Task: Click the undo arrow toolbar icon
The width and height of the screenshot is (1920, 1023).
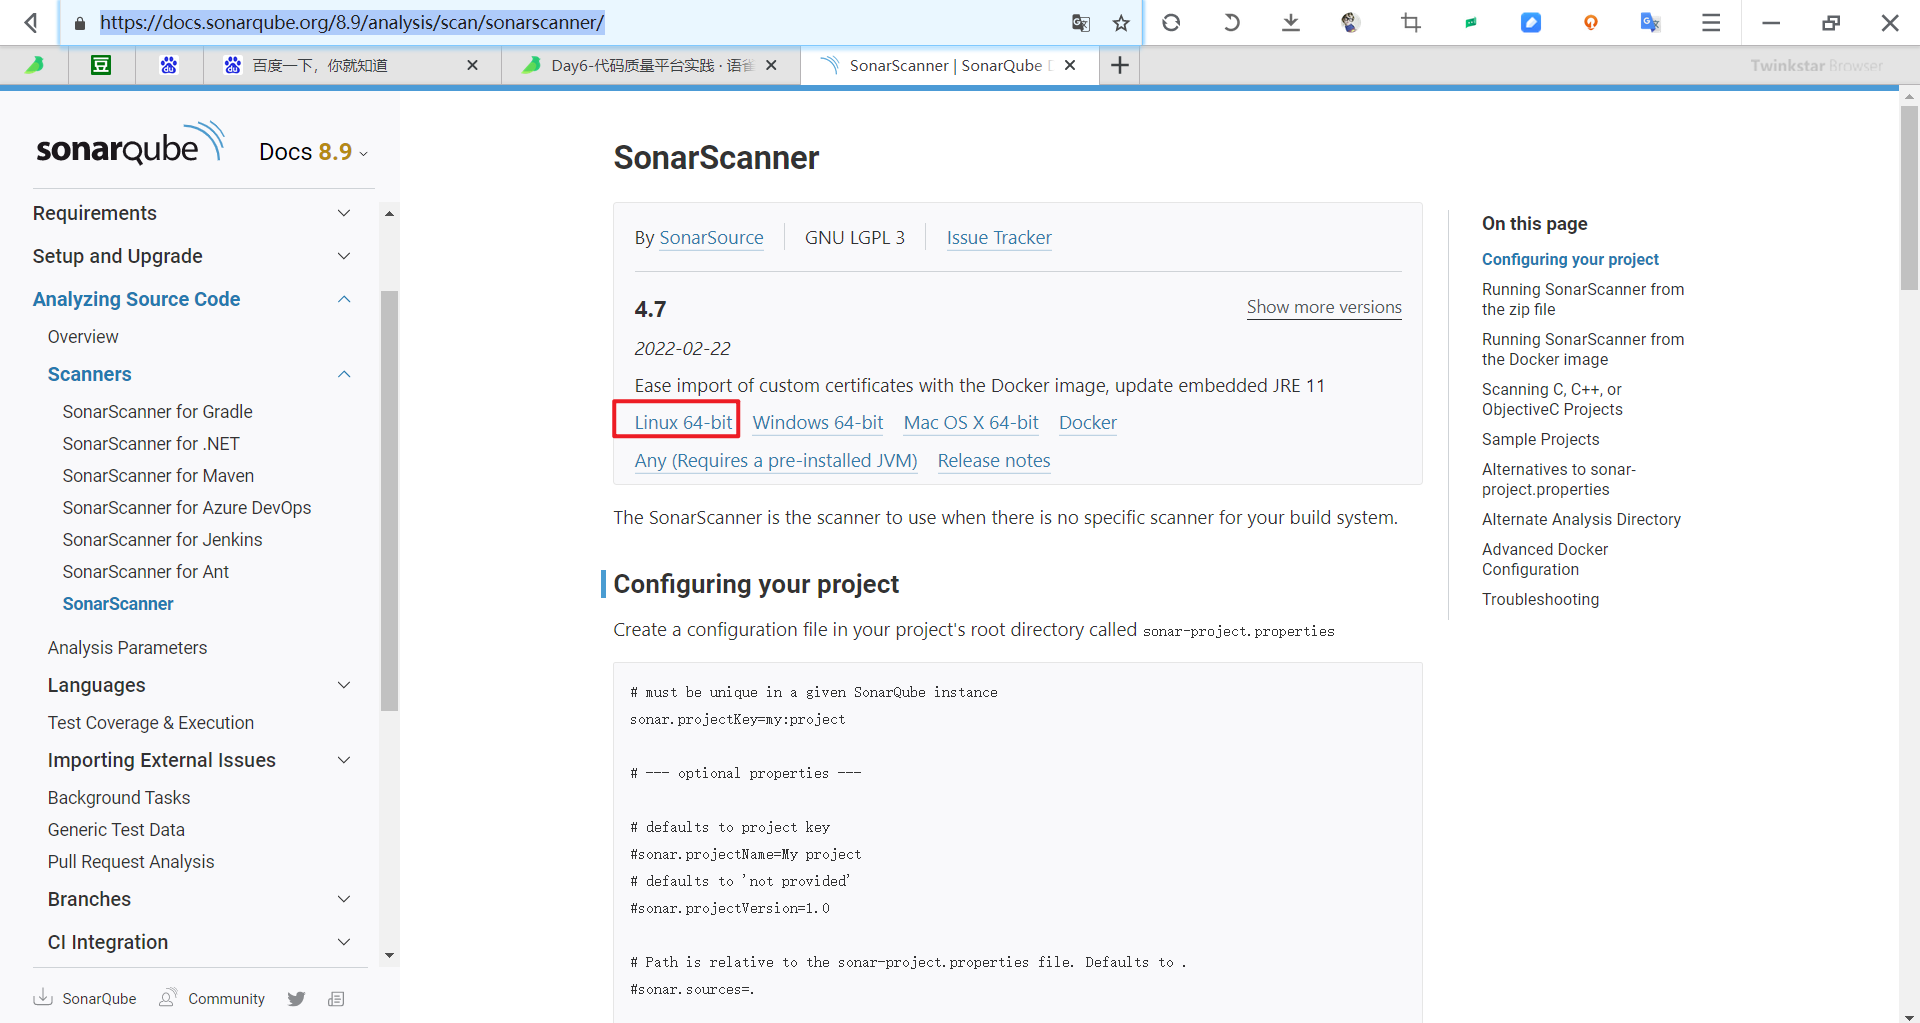Action: [1231, 22]
